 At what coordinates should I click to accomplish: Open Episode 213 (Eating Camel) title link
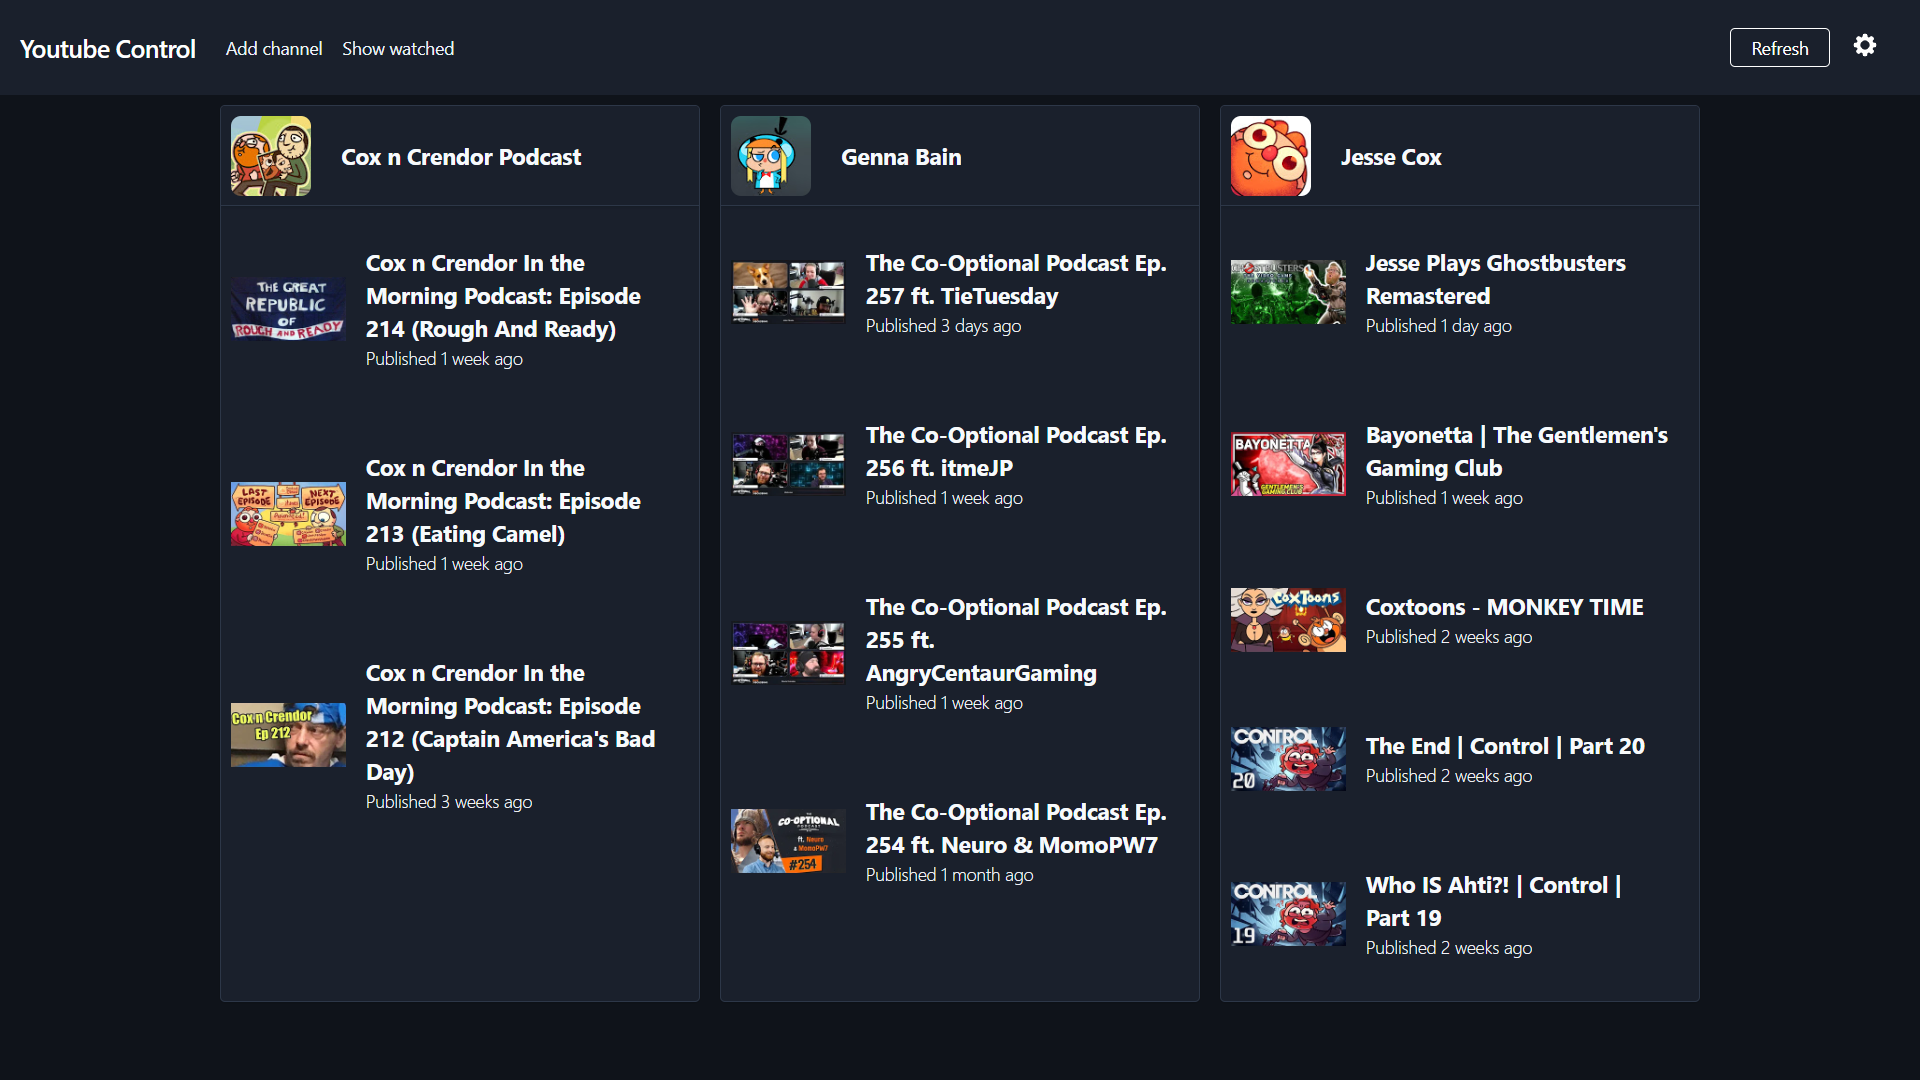point(503,501)
